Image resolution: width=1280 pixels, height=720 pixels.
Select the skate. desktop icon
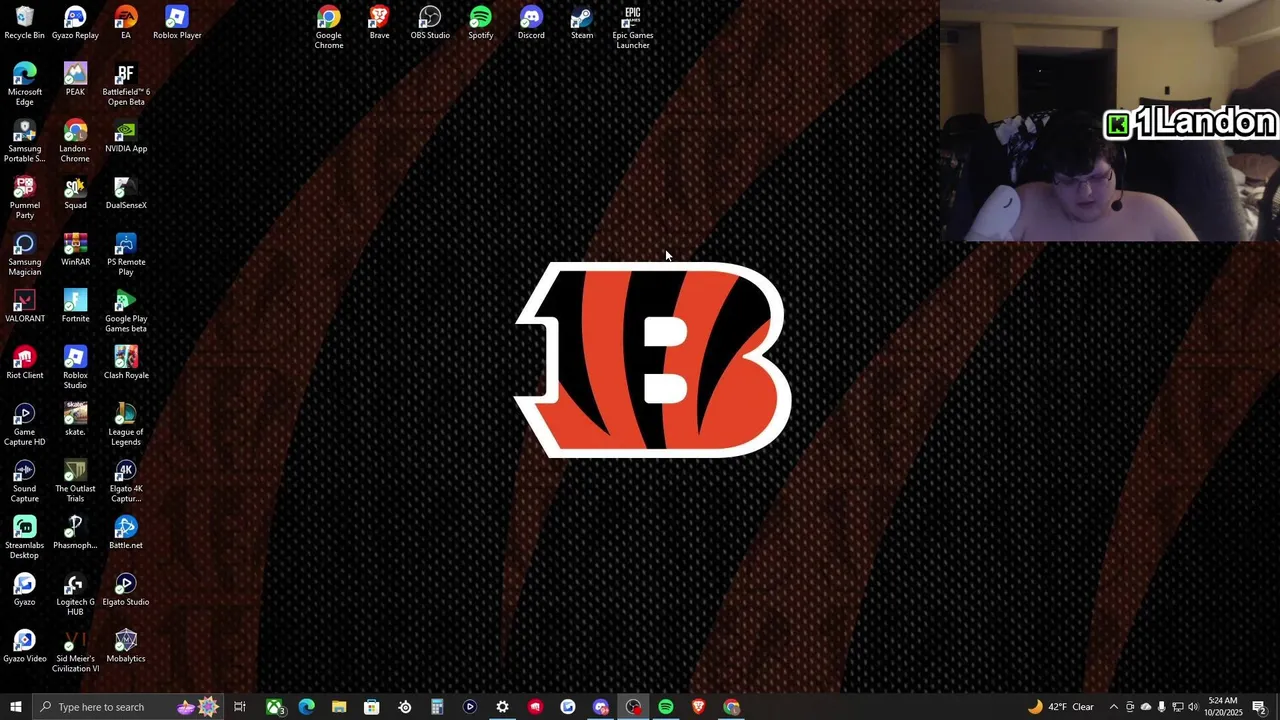click(75, 421)
